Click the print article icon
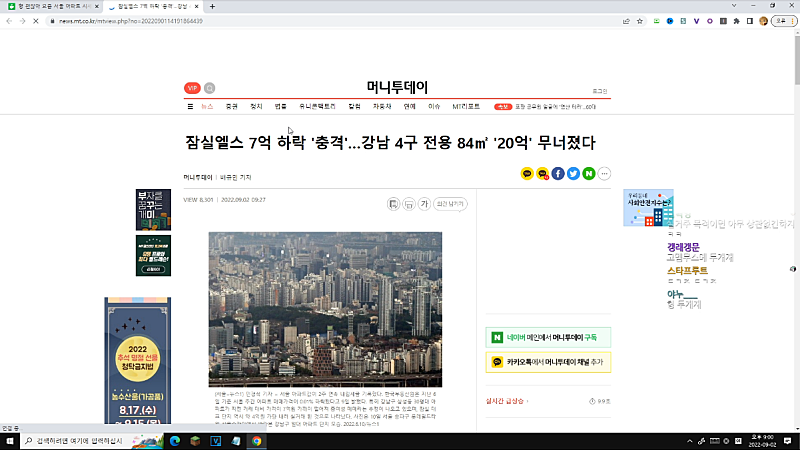Image resolution: width=800 pixels, height=450 pixels. click(x=409, y=204)
